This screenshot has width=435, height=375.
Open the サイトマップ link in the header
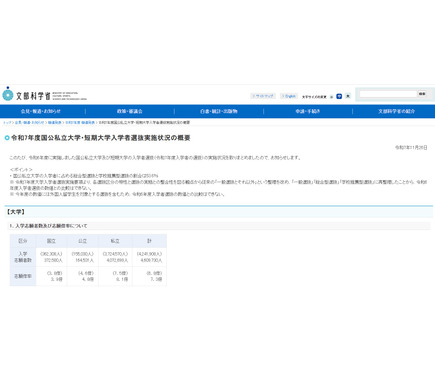click(x=263, y=96)
